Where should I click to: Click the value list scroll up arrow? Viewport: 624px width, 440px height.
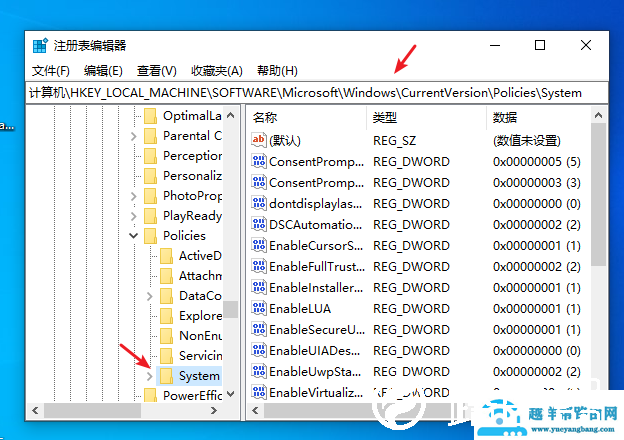tap(598, 115)
